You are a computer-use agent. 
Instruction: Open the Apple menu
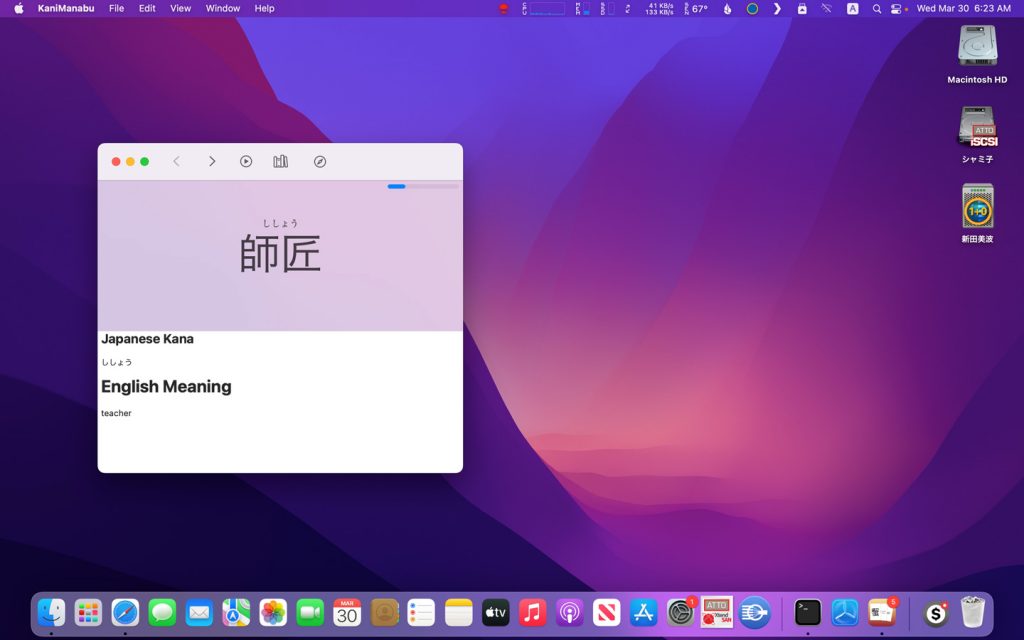19,8
